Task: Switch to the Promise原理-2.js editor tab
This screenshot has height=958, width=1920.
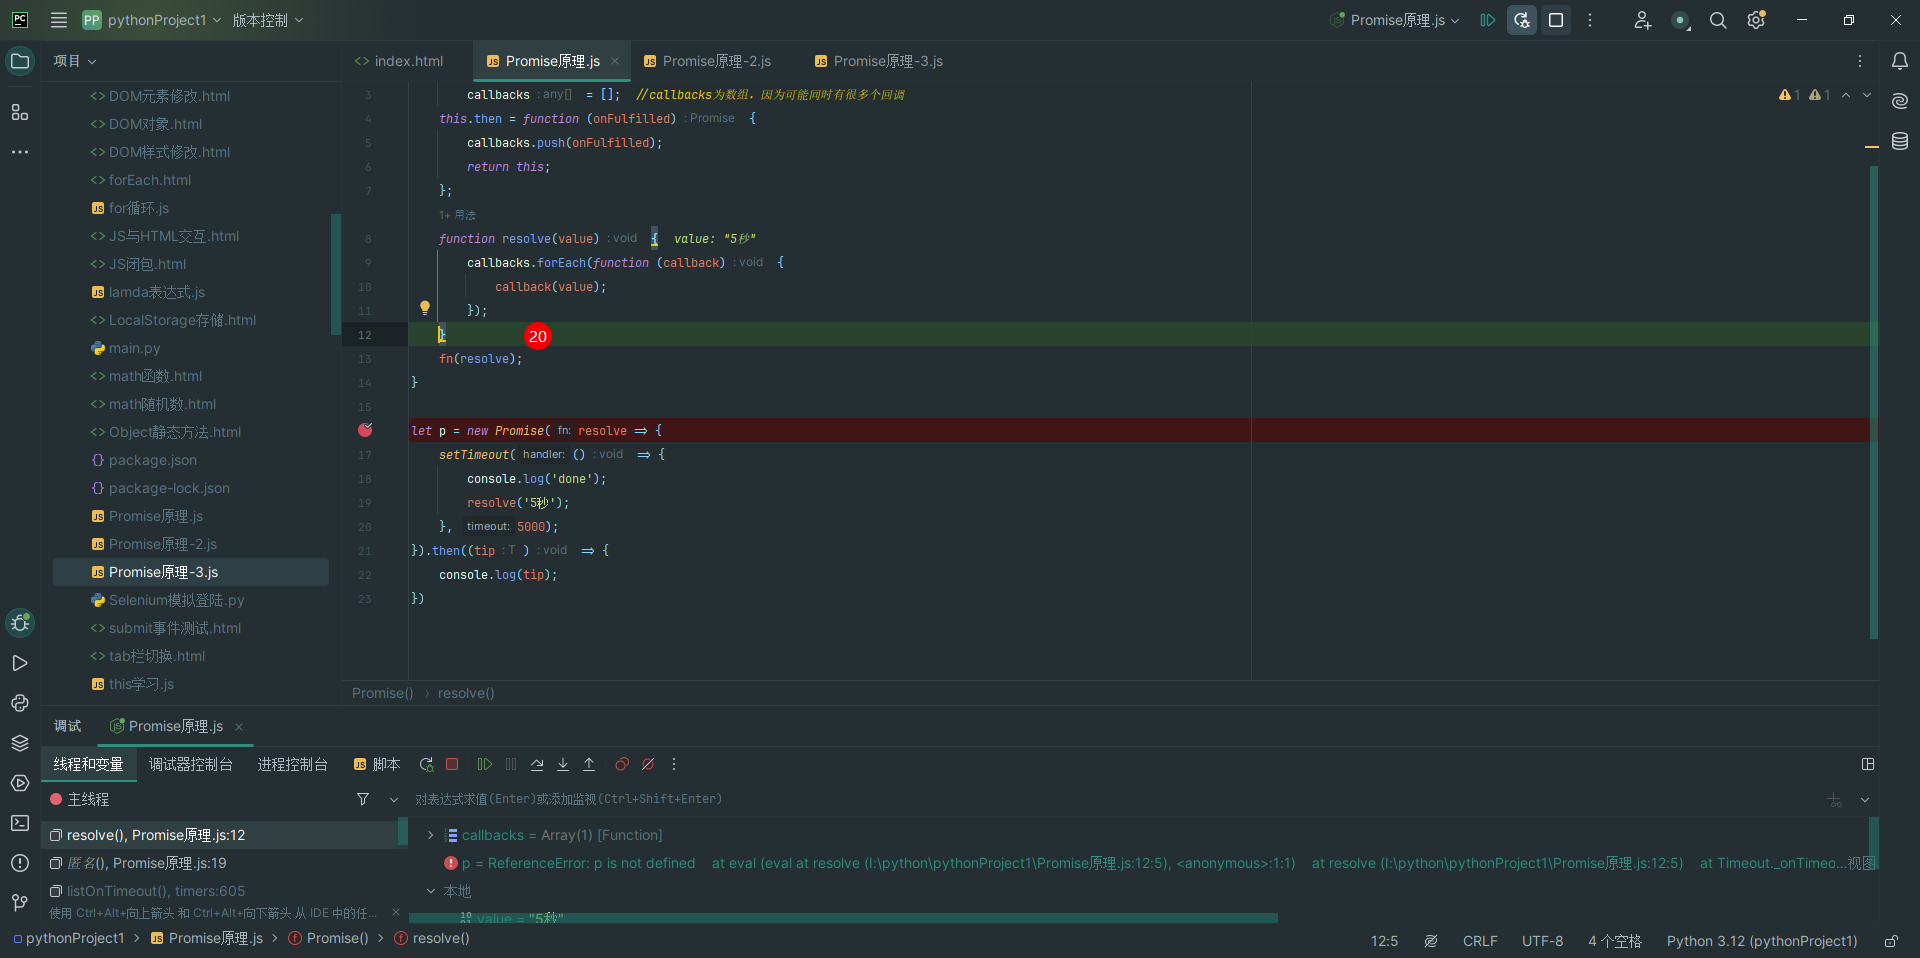Action: pyautogui.click(x=708, y=61)
